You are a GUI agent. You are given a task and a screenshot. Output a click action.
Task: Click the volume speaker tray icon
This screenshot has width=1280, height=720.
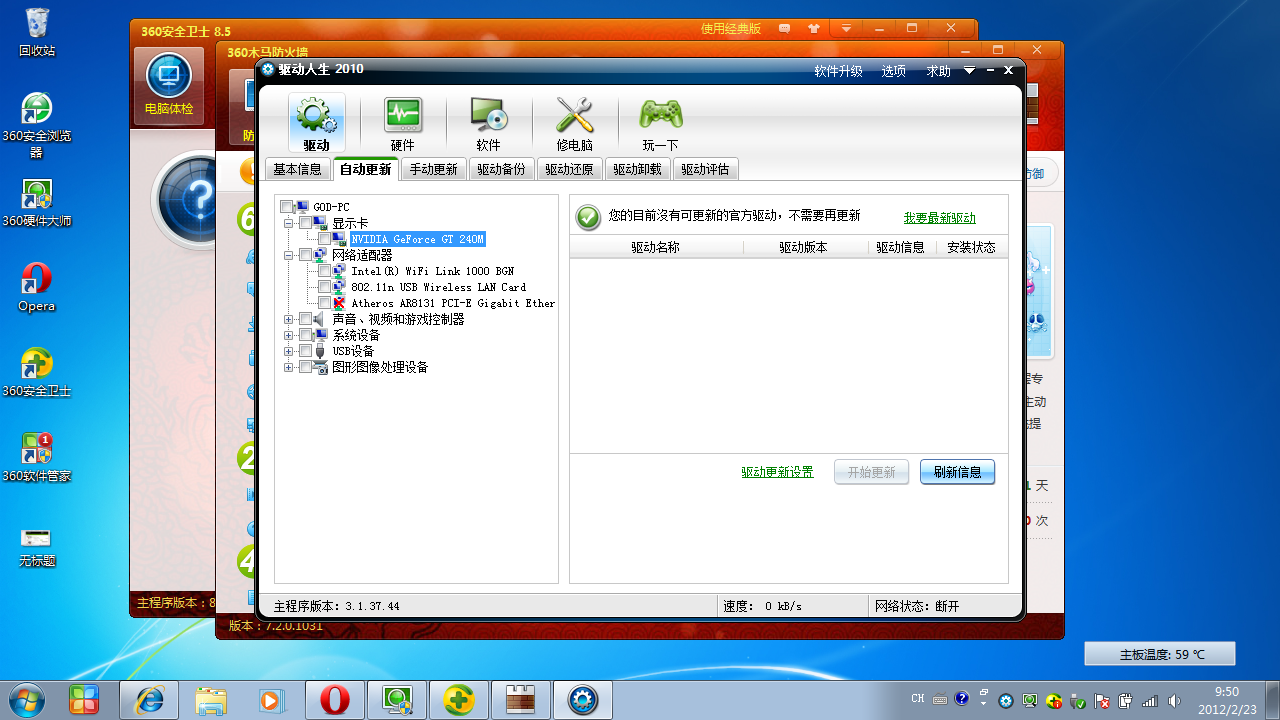pyautogui.click(x=1175, y=700)
